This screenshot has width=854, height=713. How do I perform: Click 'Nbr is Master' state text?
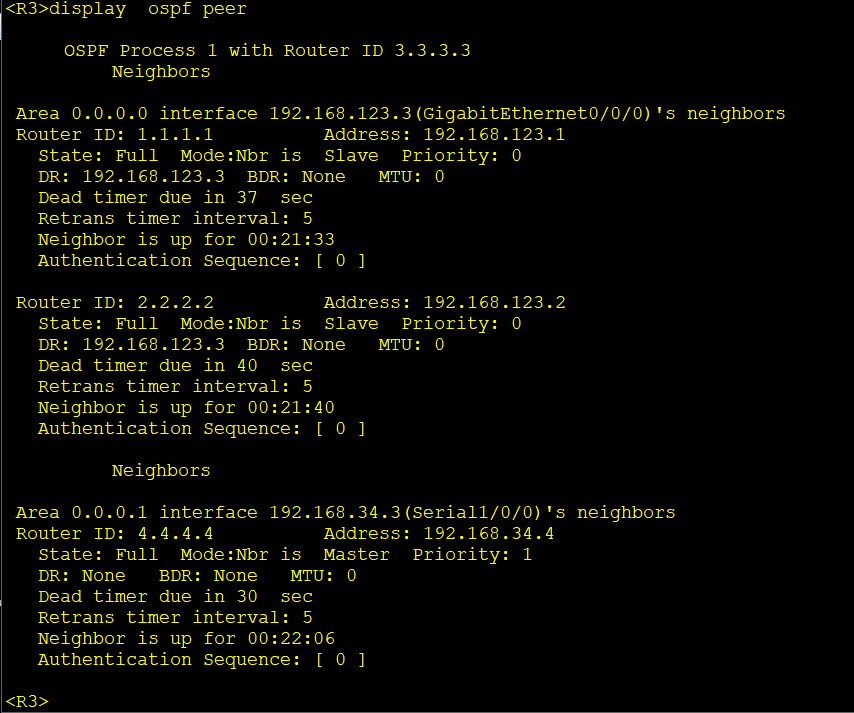click(x=285, y=554)
